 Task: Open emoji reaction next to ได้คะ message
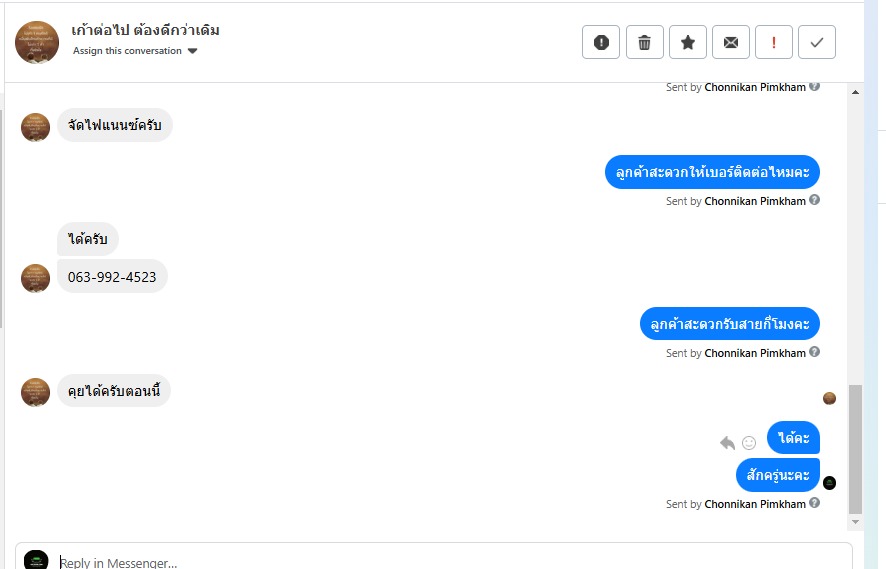tap(749, 443)
